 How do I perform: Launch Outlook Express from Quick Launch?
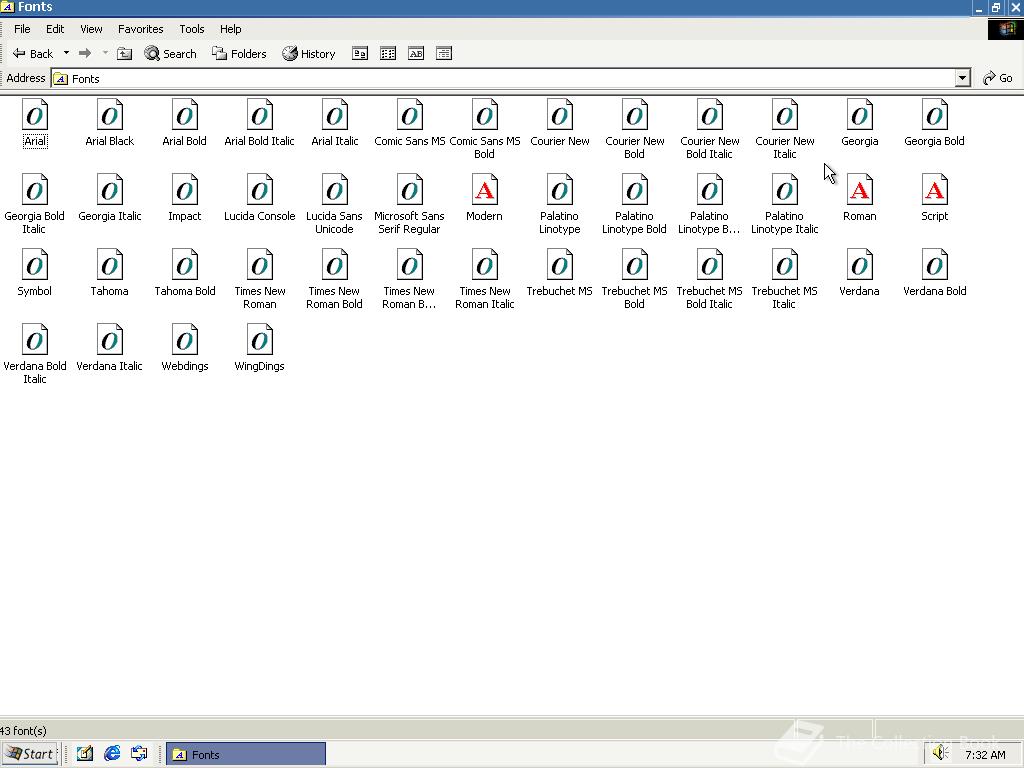pyautogui.click(x=139, y=754)
